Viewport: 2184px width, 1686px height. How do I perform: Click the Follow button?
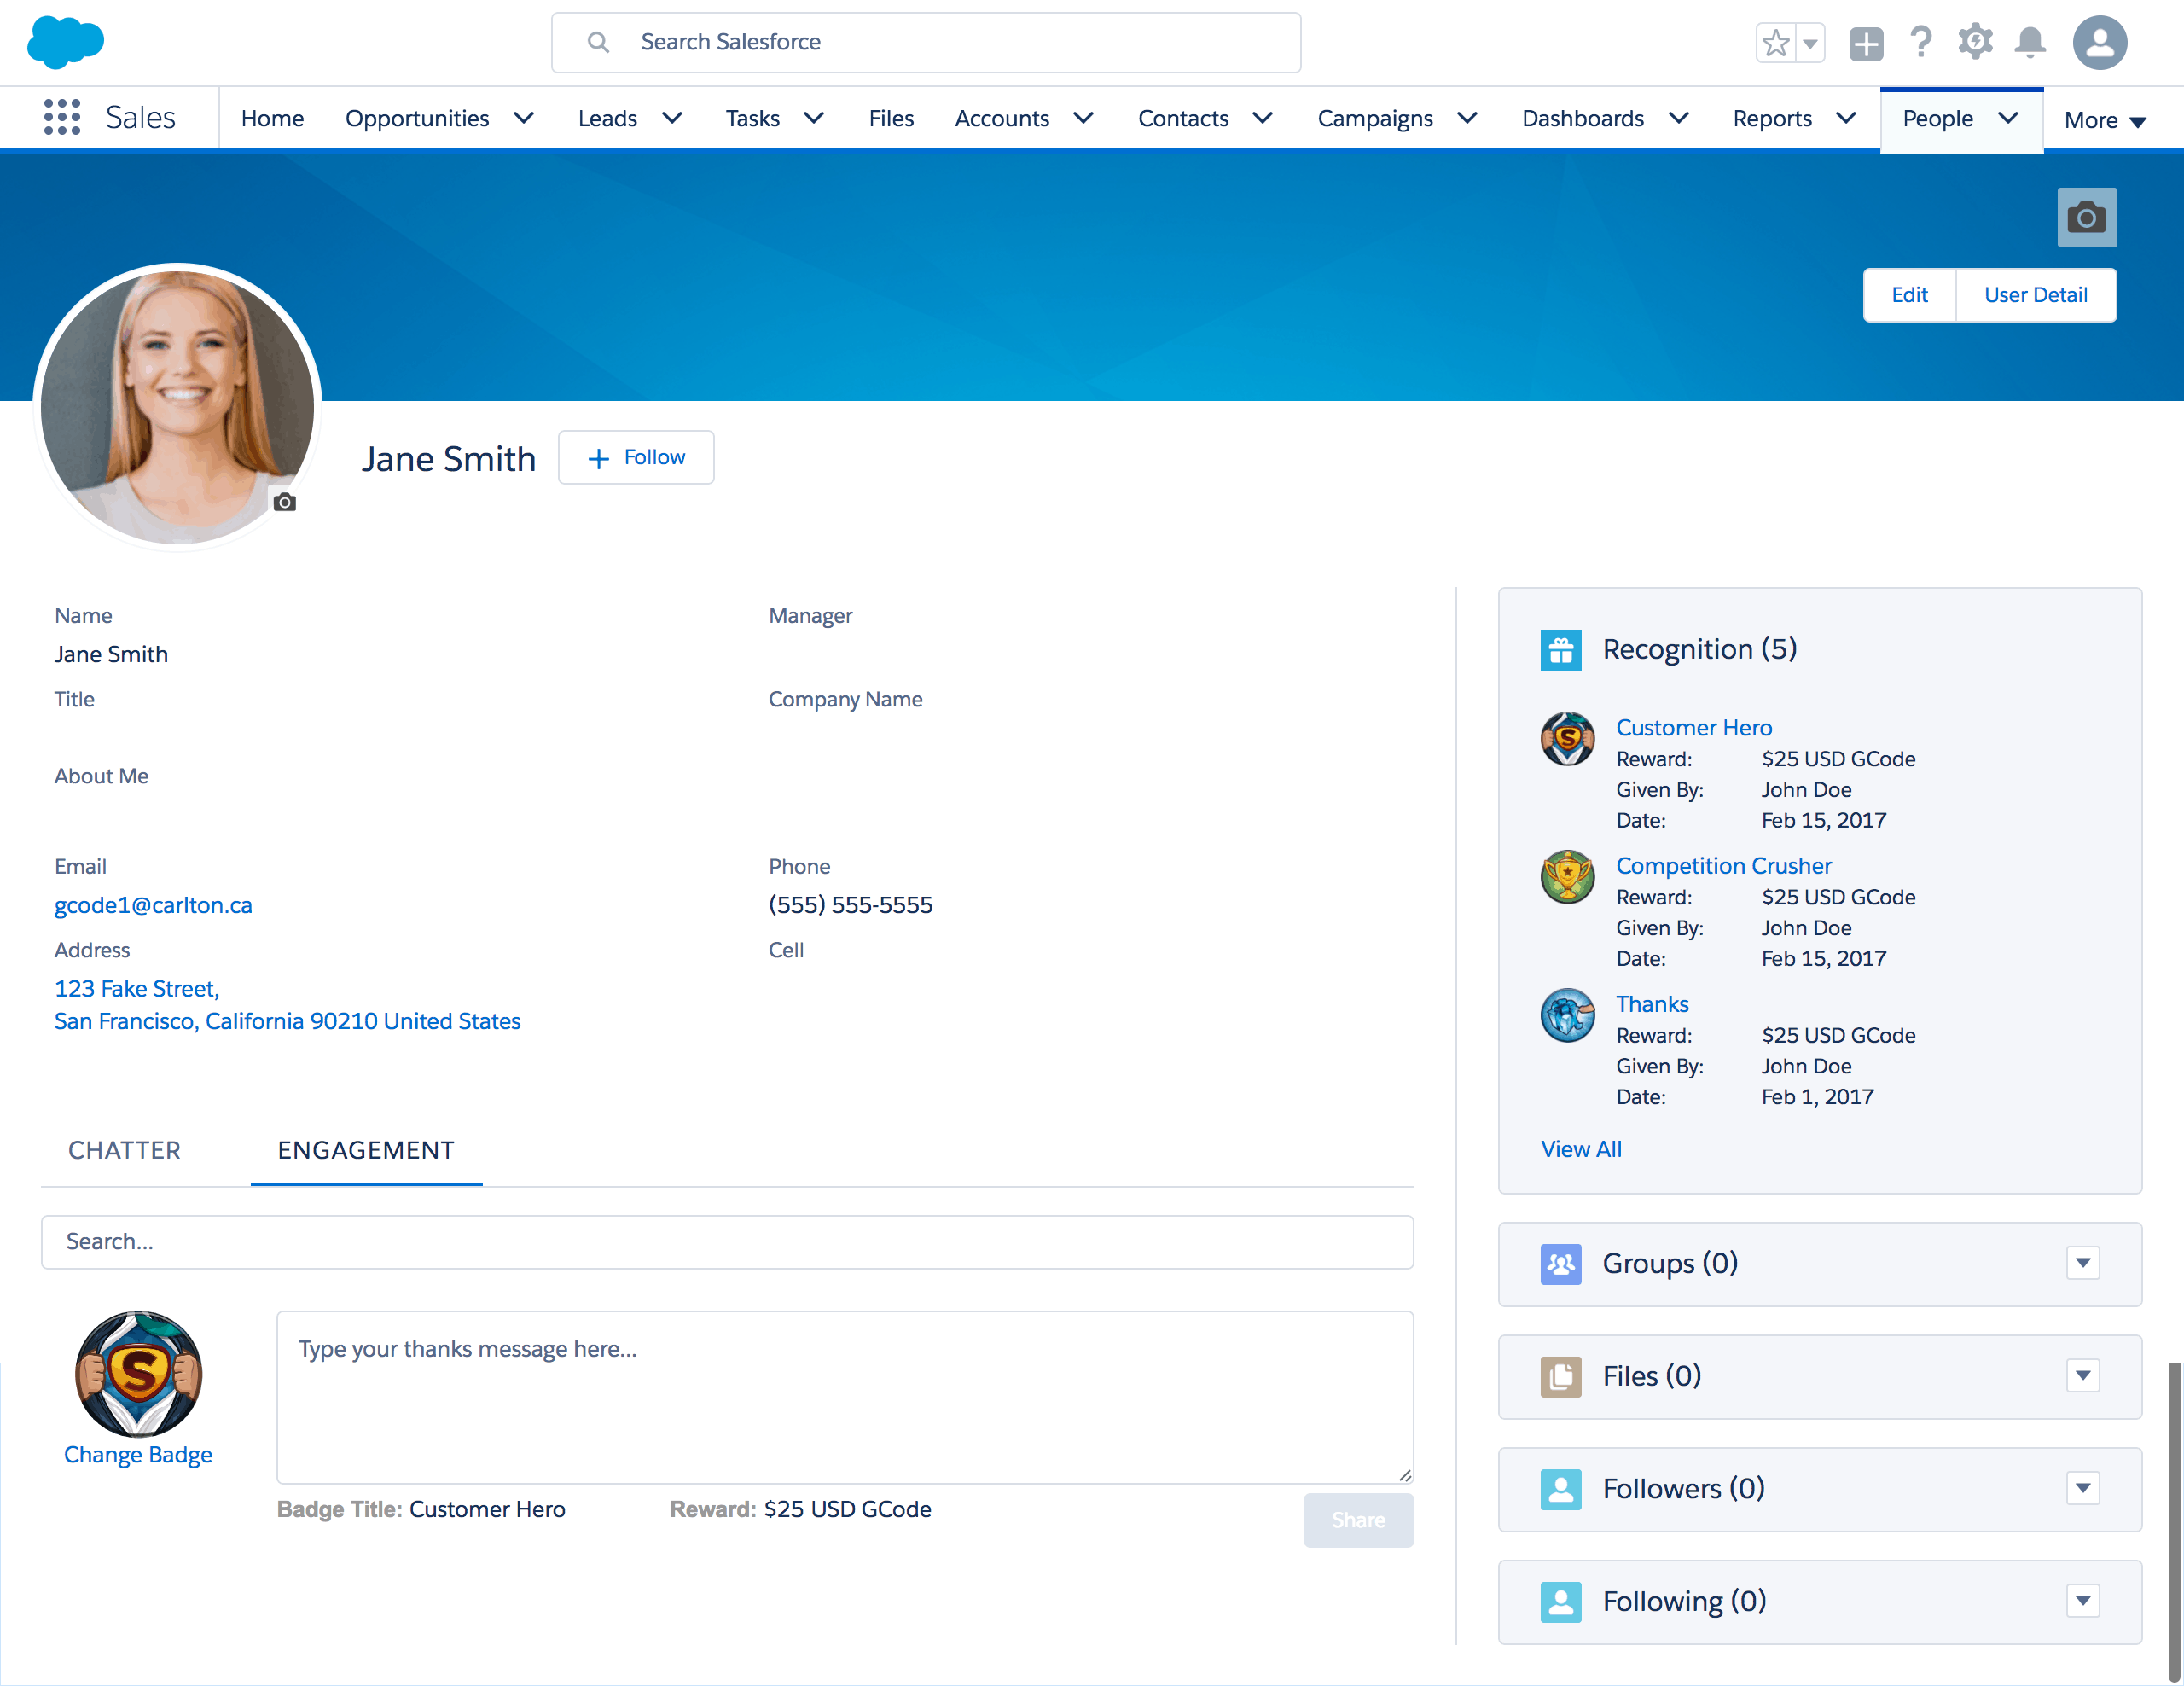pyautogui.click(x=636, y=458)
